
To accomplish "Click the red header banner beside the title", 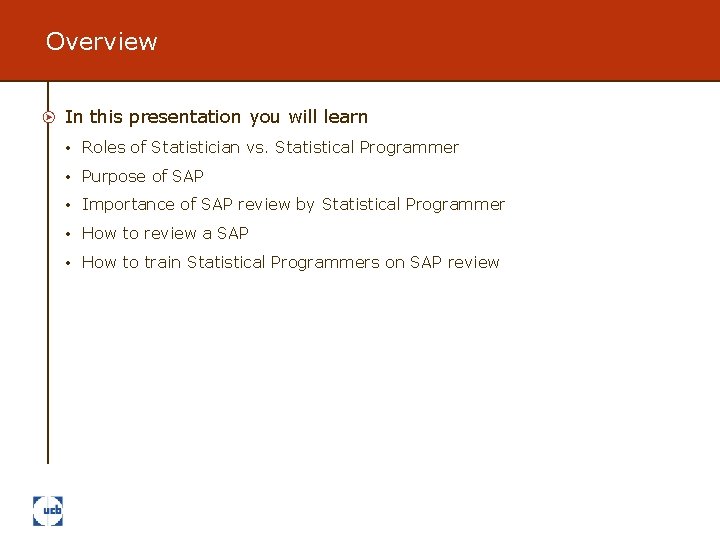I will pos(450,40).
